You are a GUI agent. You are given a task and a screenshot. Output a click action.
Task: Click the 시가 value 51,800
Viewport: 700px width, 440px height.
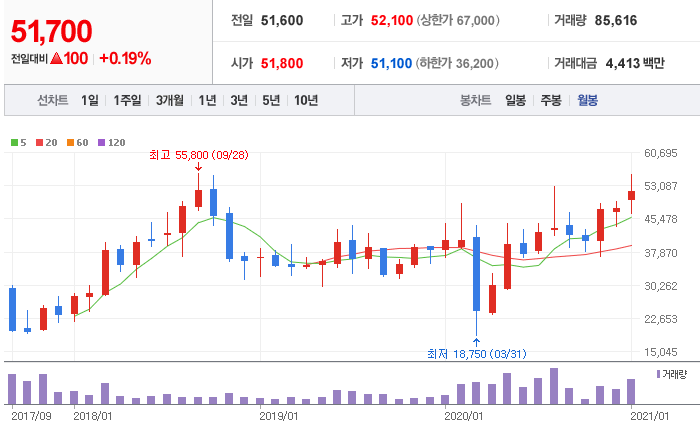282,63
